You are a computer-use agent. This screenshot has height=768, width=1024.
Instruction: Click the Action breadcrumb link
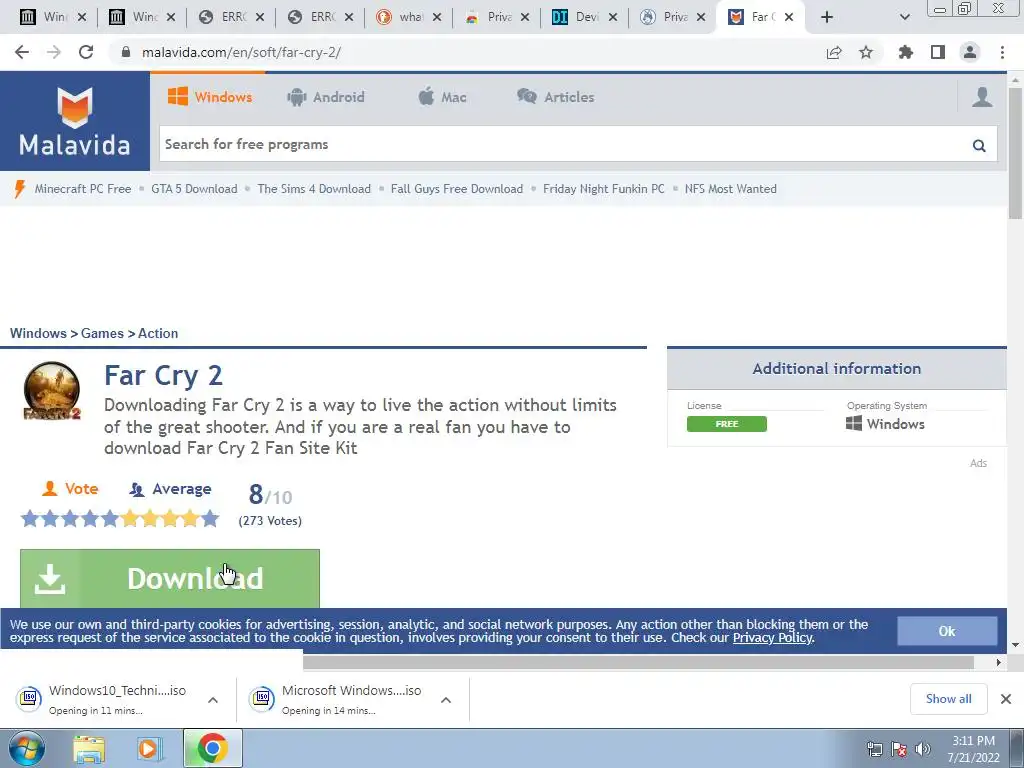157,333
